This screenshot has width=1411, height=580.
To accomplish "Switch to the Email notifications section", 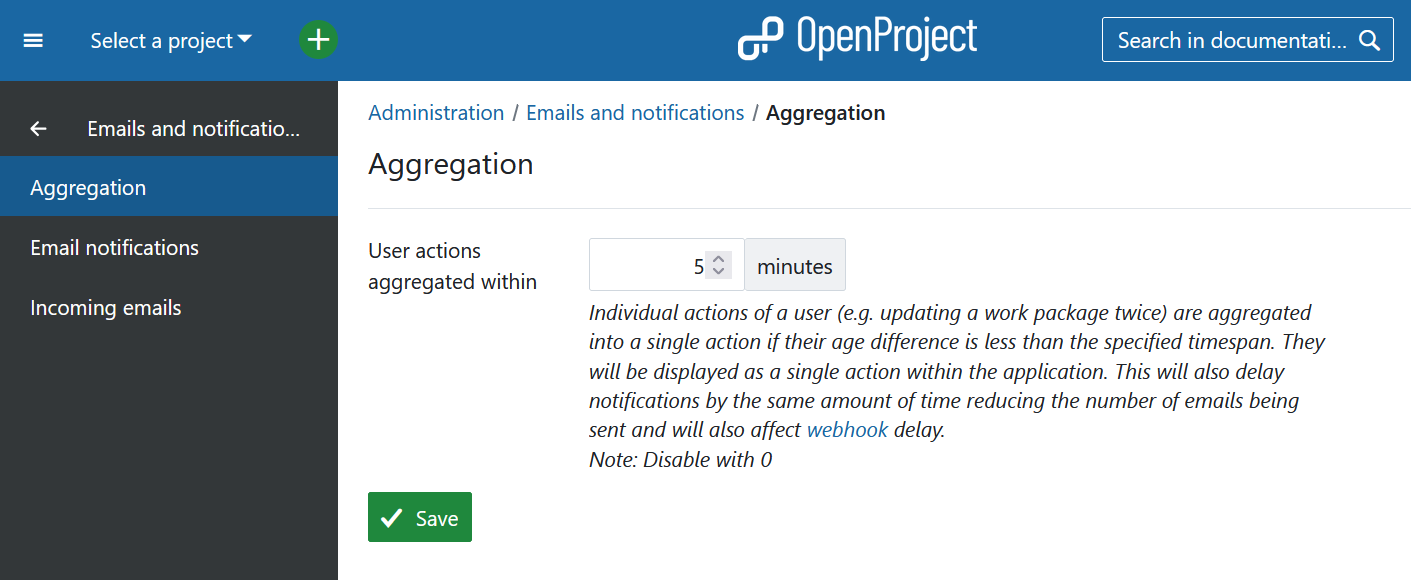I will pyautogui.click(x=114, y=247).
